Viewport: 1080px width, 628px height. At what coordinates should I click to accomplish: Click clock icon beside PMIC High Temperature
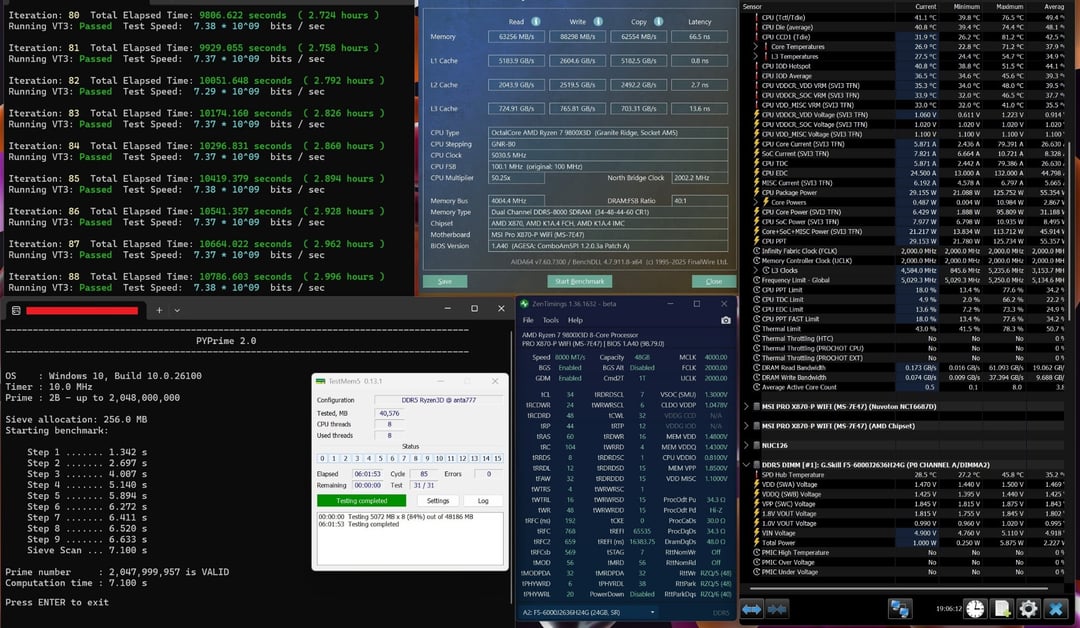click(x=756, y=552)
